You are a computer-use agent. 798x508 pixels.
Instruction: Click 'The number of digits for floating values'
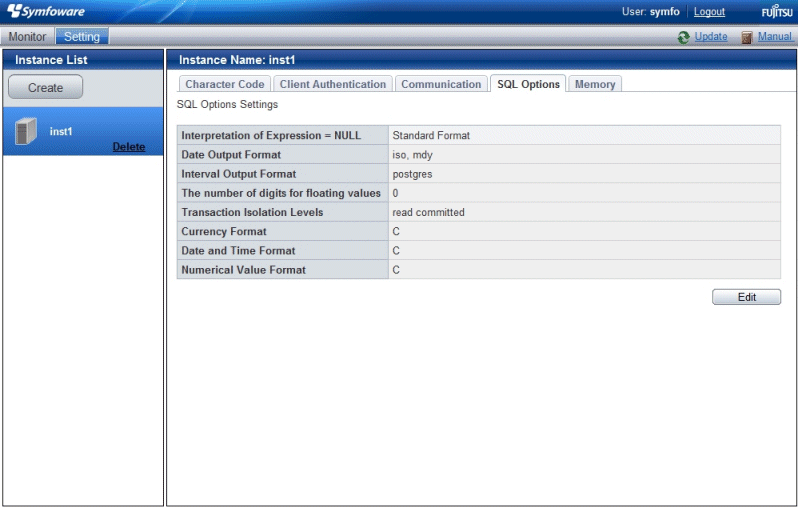coord(281,193)
